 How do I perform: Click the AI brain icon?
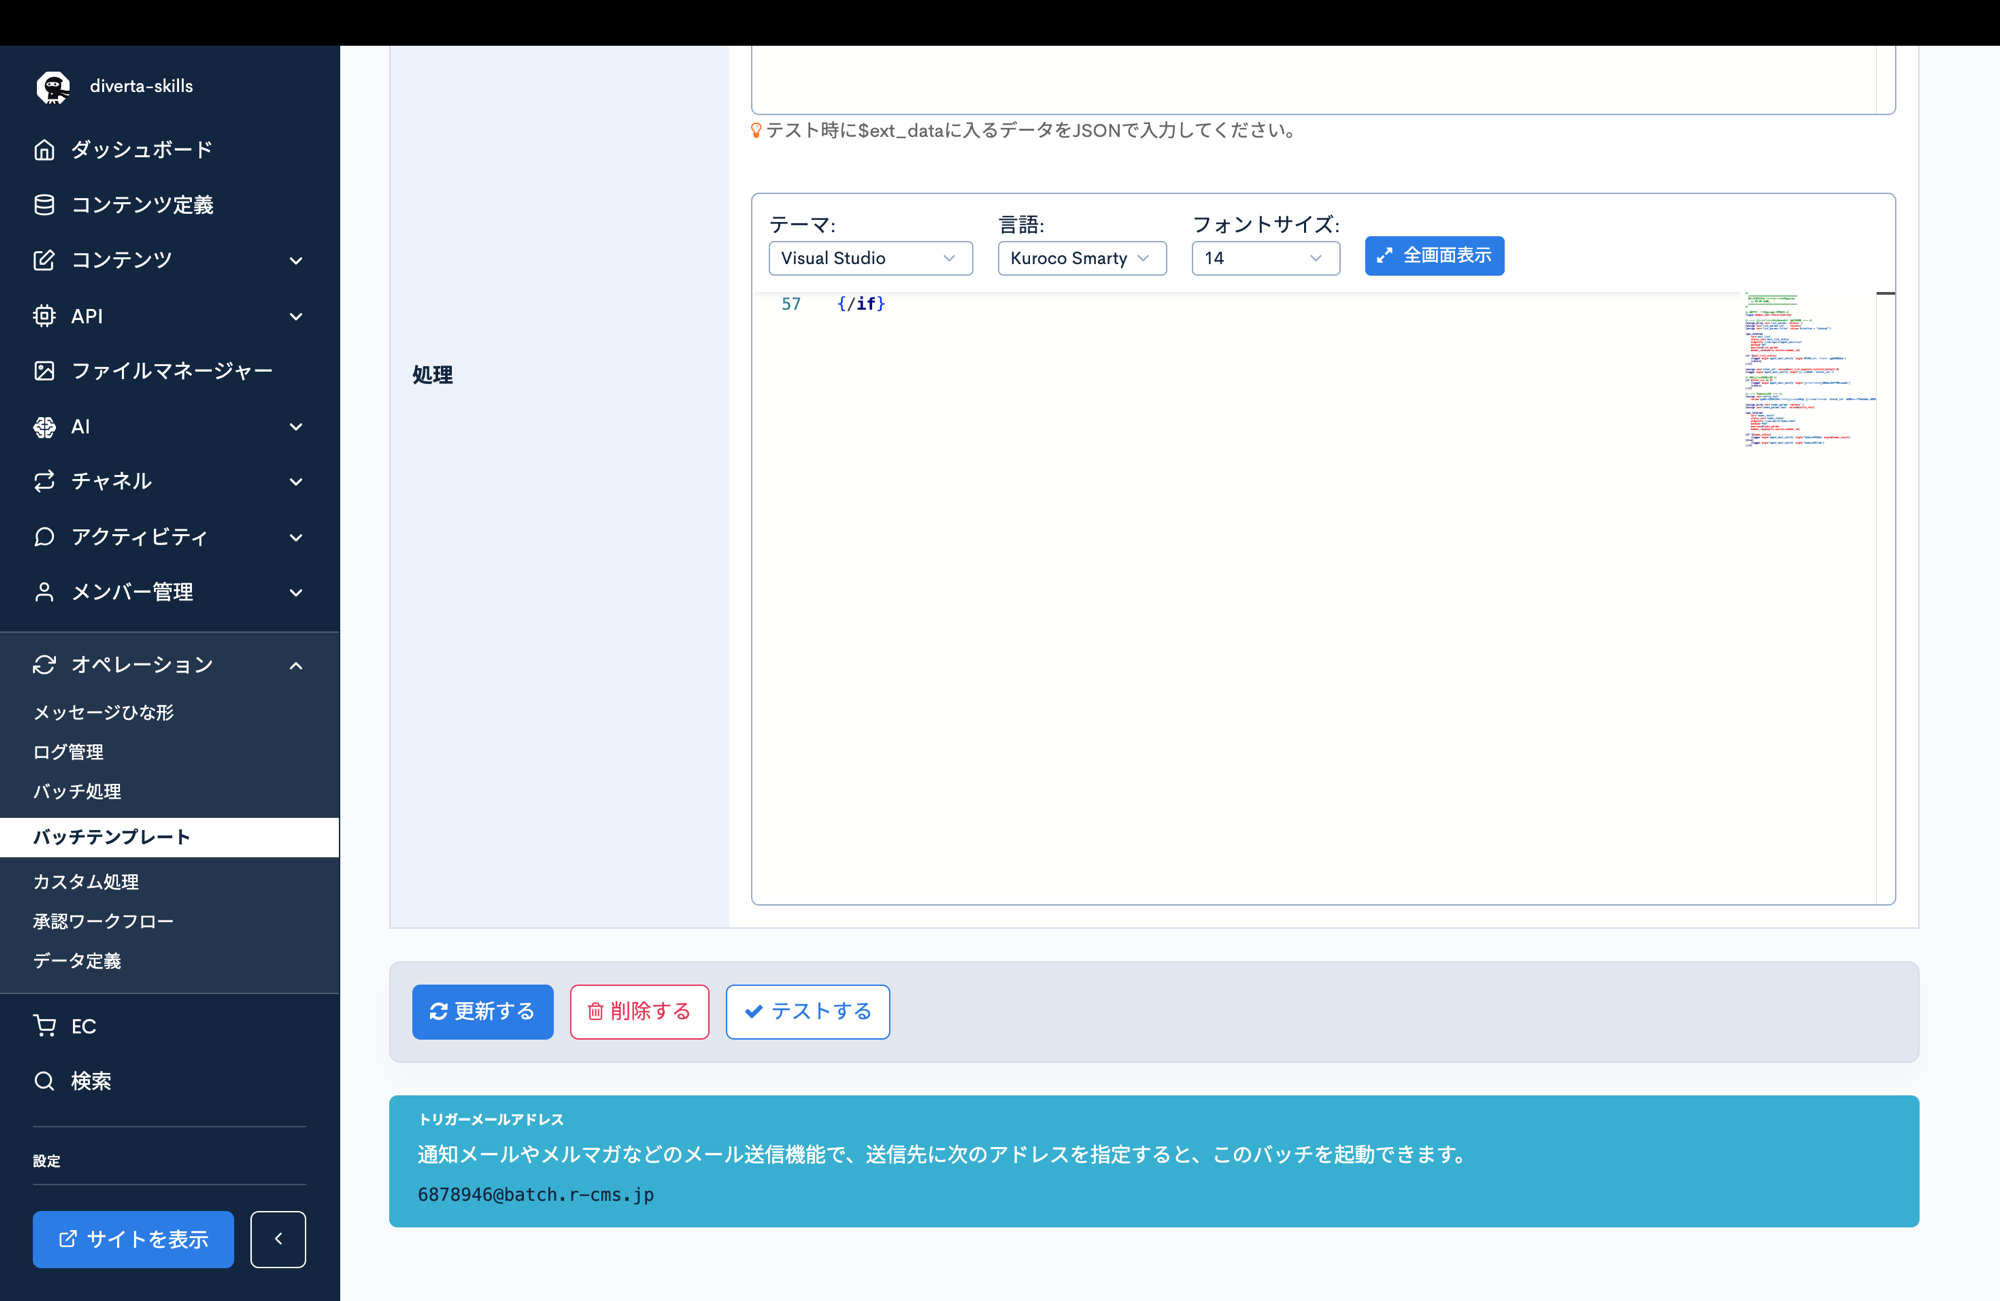coord(44,427)
